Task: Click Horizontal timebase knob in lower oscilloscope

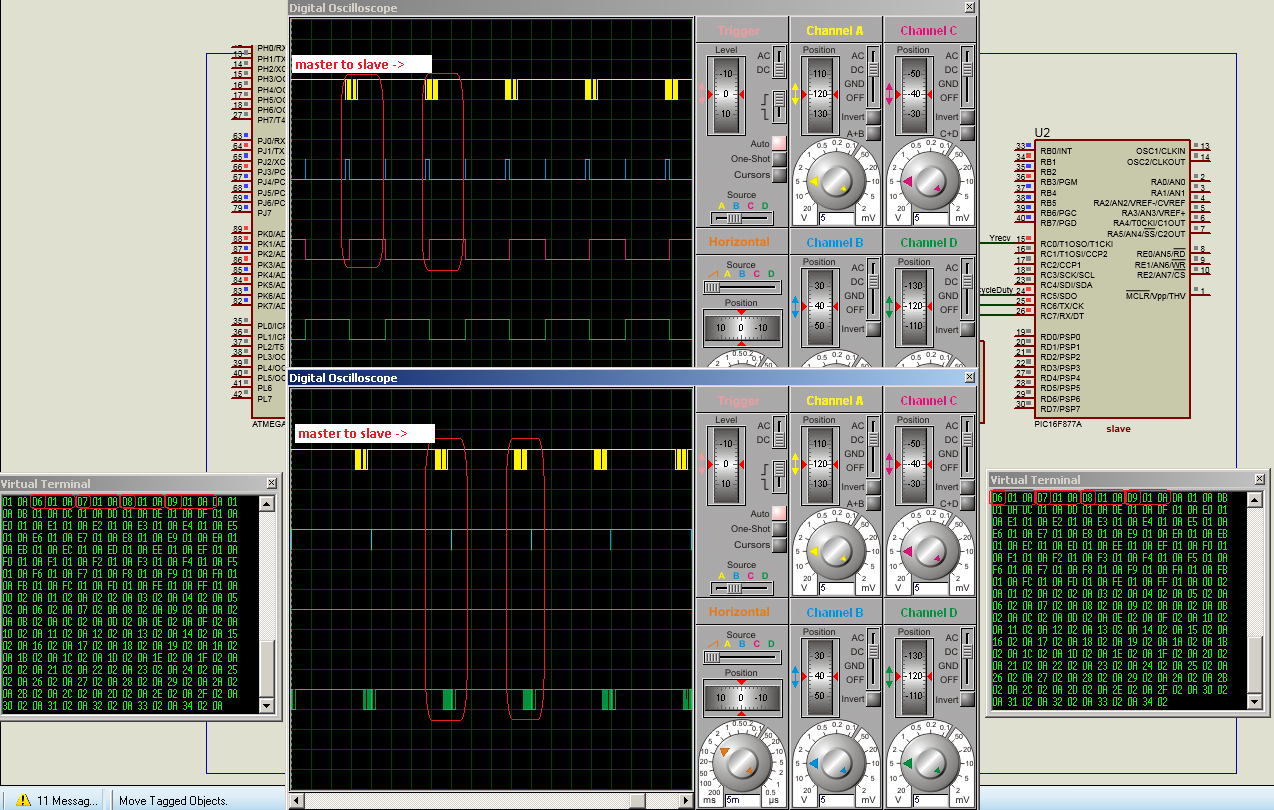Action: (x=741, y=763)
